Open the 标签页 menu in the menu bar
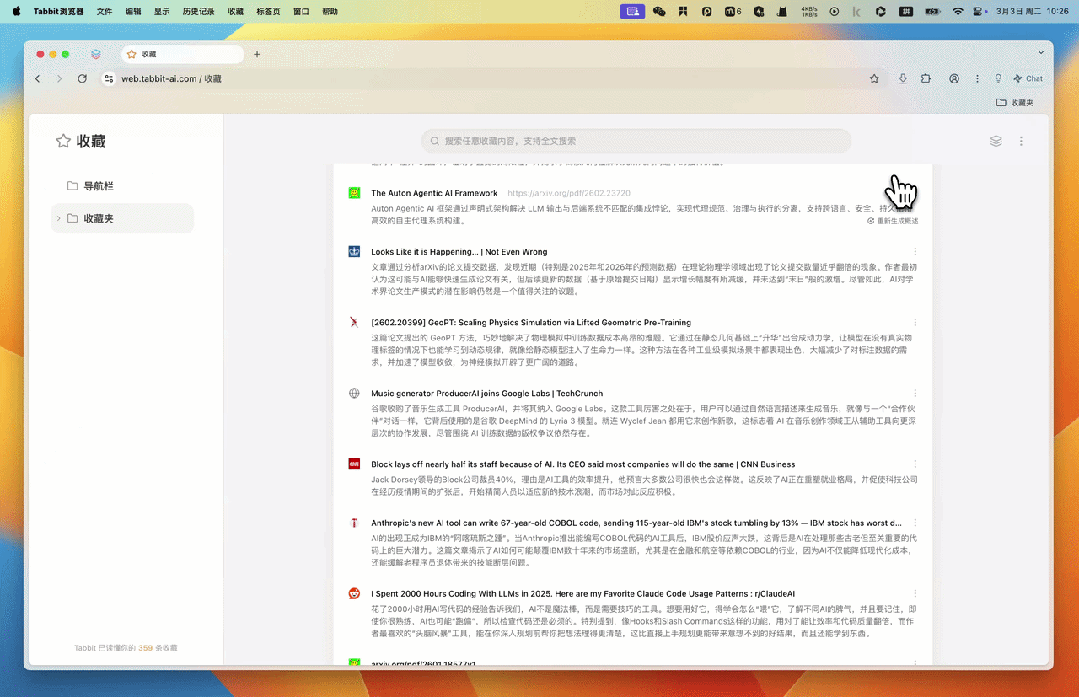Screen dimensions: 1079x697 (268, 11)
